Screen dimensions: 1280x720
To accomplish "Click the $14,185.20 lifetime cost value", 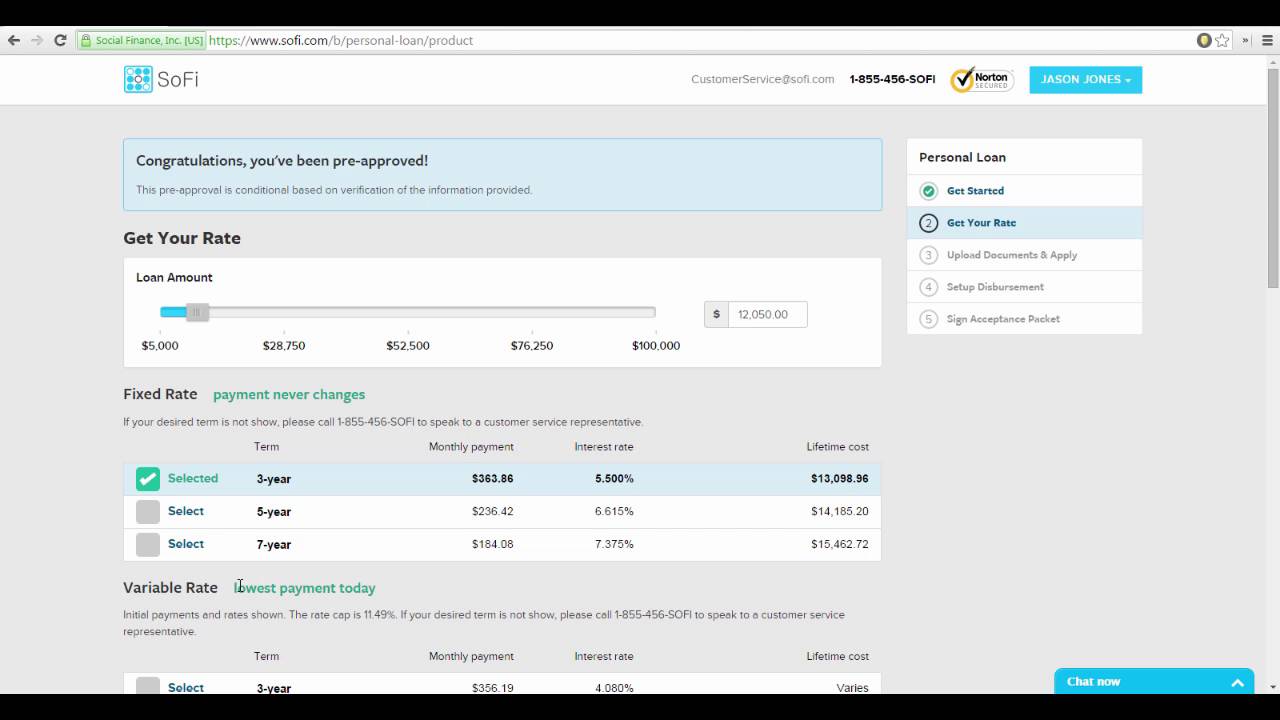I will [x=839, y=512].
